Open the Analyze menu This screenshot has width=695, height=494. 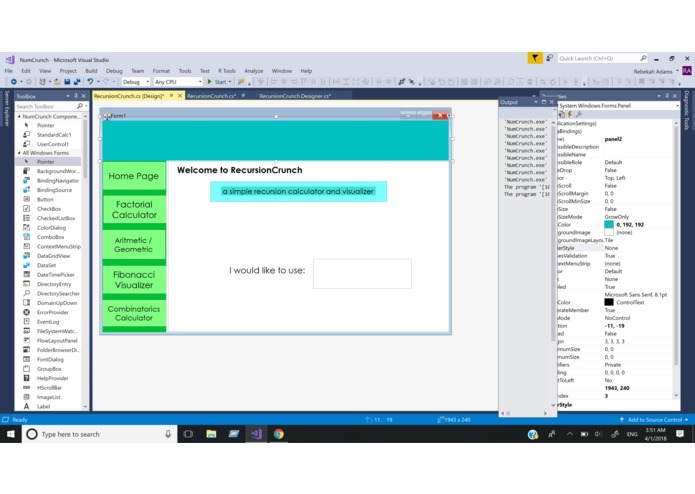point(254,71)
